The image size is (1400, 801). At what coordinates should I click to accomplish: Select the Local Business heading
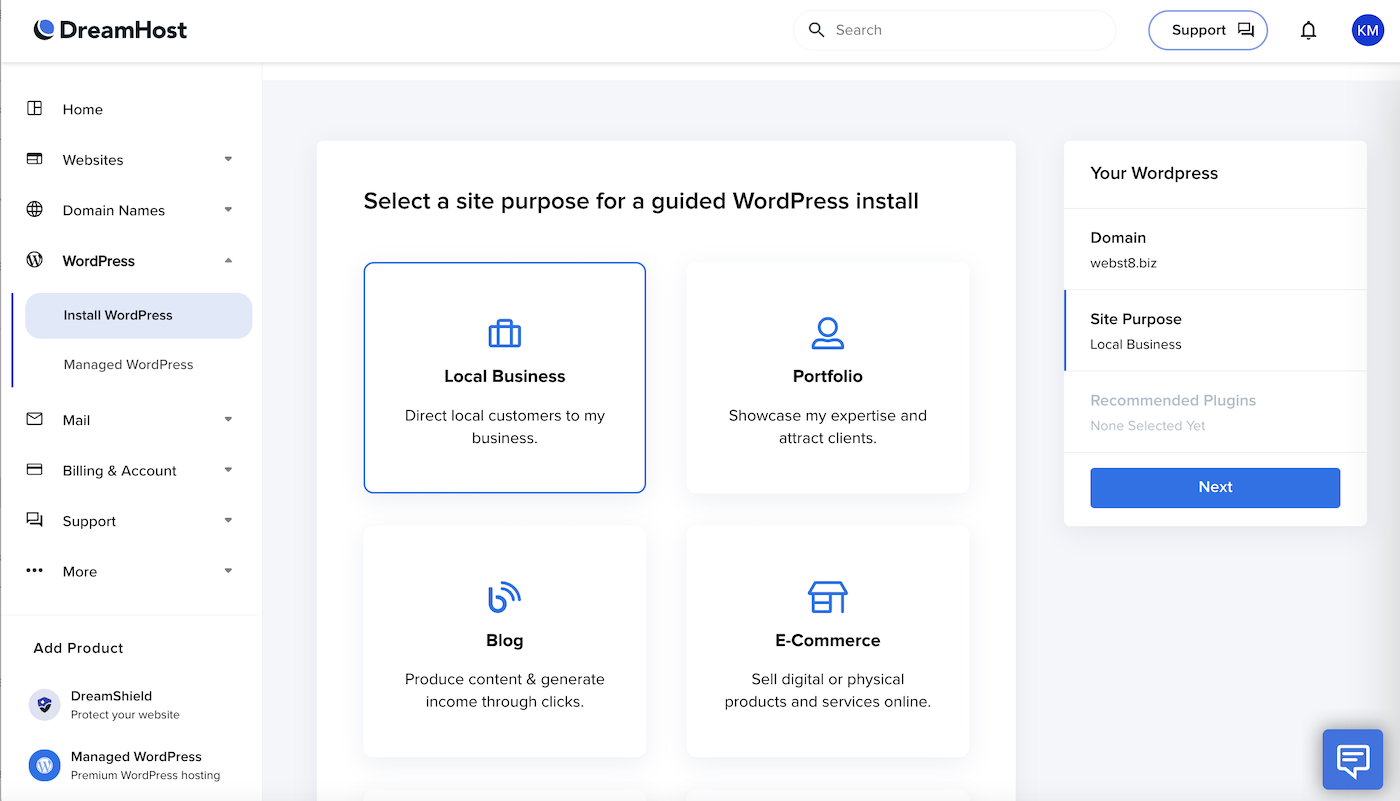click(504, 376)
